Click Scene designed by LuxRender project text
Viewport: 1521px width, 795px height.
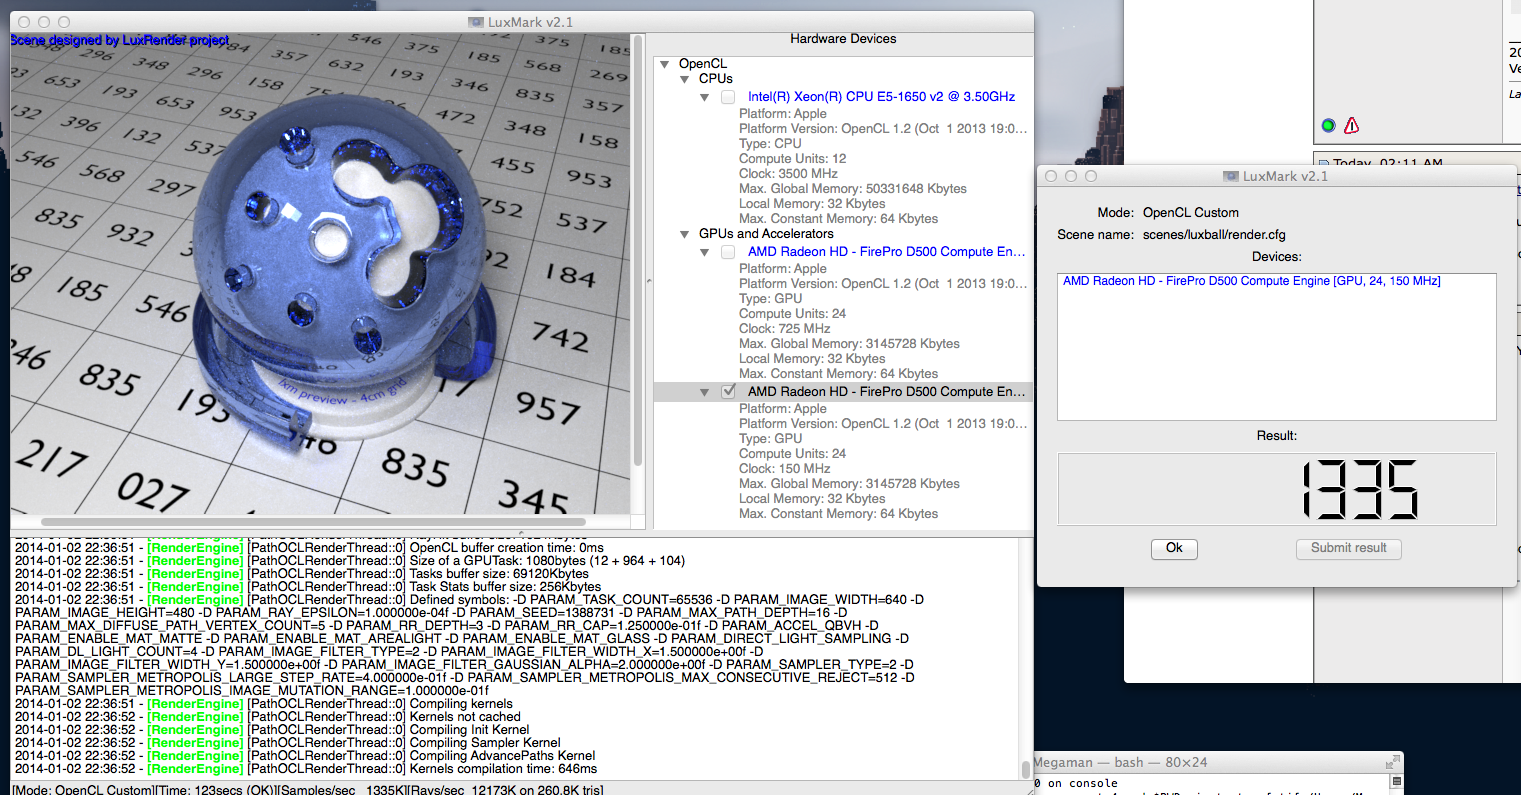click(x=120, y=40)
